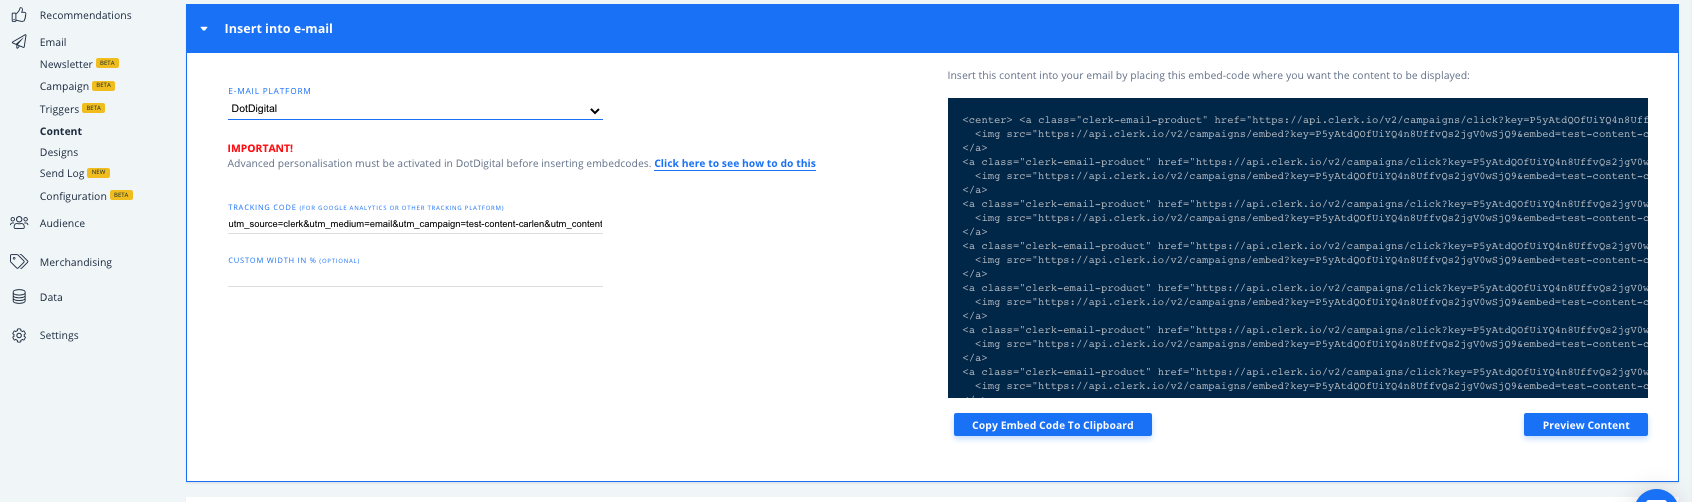Screen dimensions: 1692x502
Task: Select Designs in the sidebar
Action: click(x=59, y=153)
